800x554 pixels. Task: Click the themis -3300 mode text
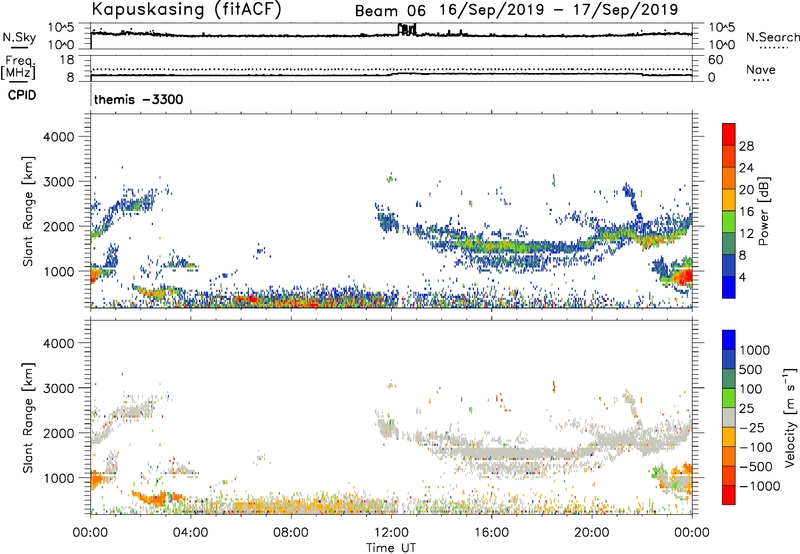pyautogui.click(x=138, y=99)
